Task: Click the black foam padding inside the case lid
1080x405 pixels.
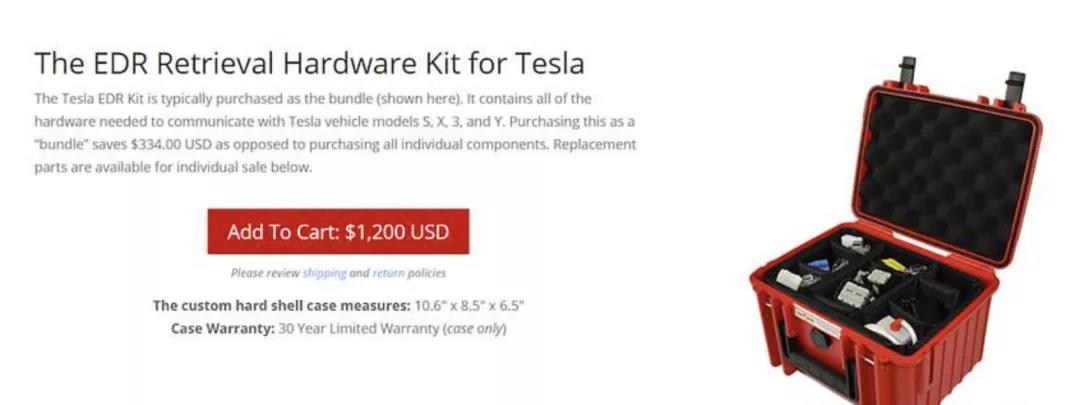Action: (945, 160)
